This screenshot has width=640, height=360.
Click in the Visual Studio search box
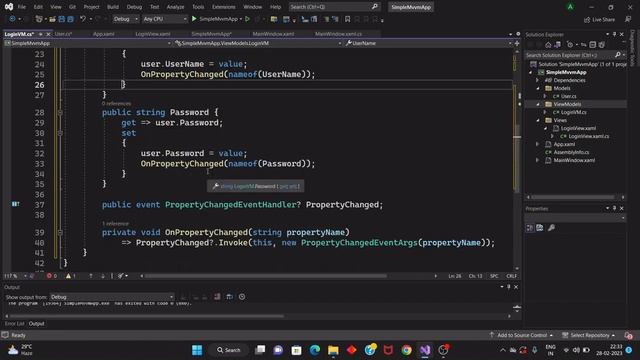[x=334, y=7]
